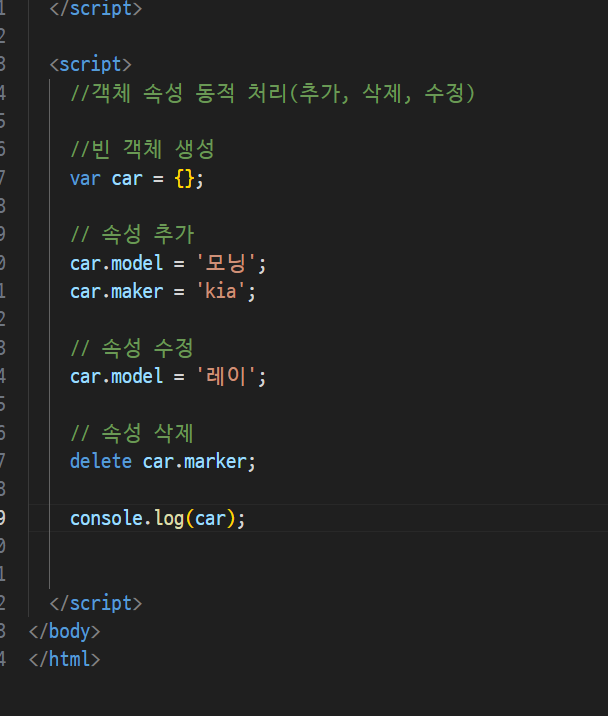Click the closing </body> tag

click(x=64, y=632)
